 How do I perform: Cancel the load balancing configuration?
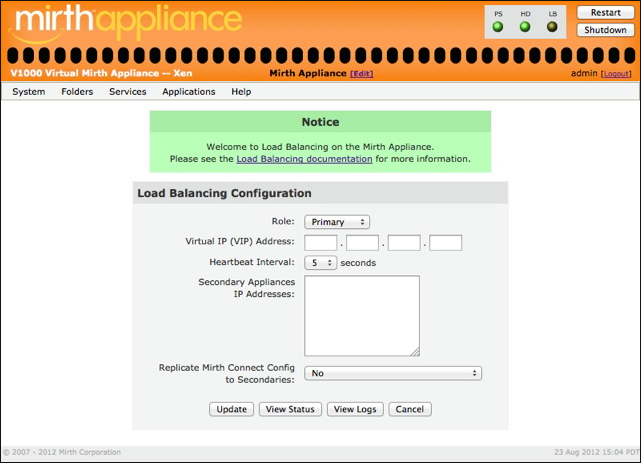coord(410,409)
